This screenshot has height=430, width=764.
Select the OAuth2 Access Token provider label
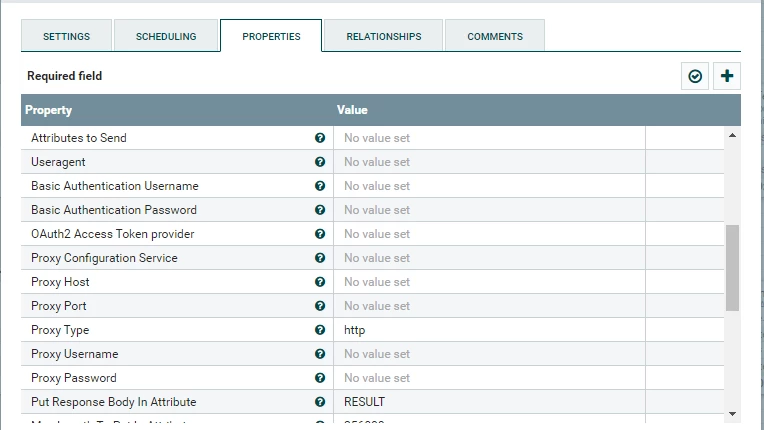click(113, 234)
